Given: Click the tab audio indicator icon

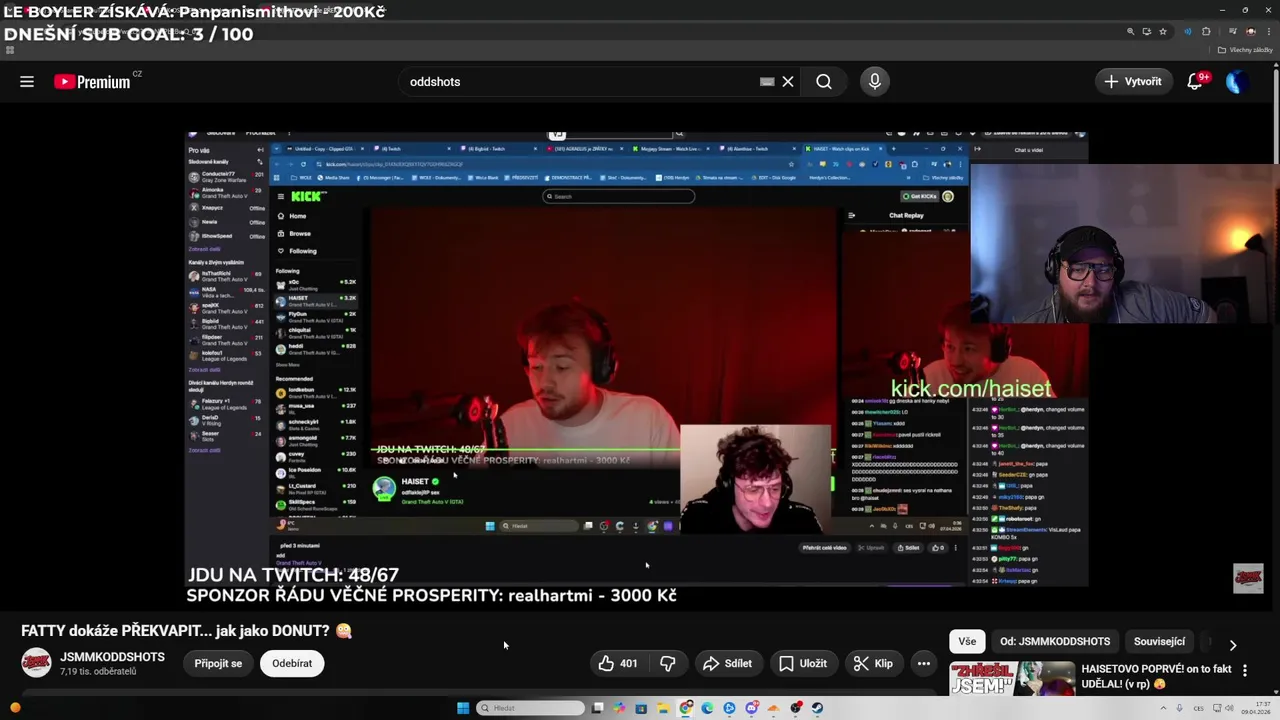Looking at the screenshot, I should click(1188, 31).
